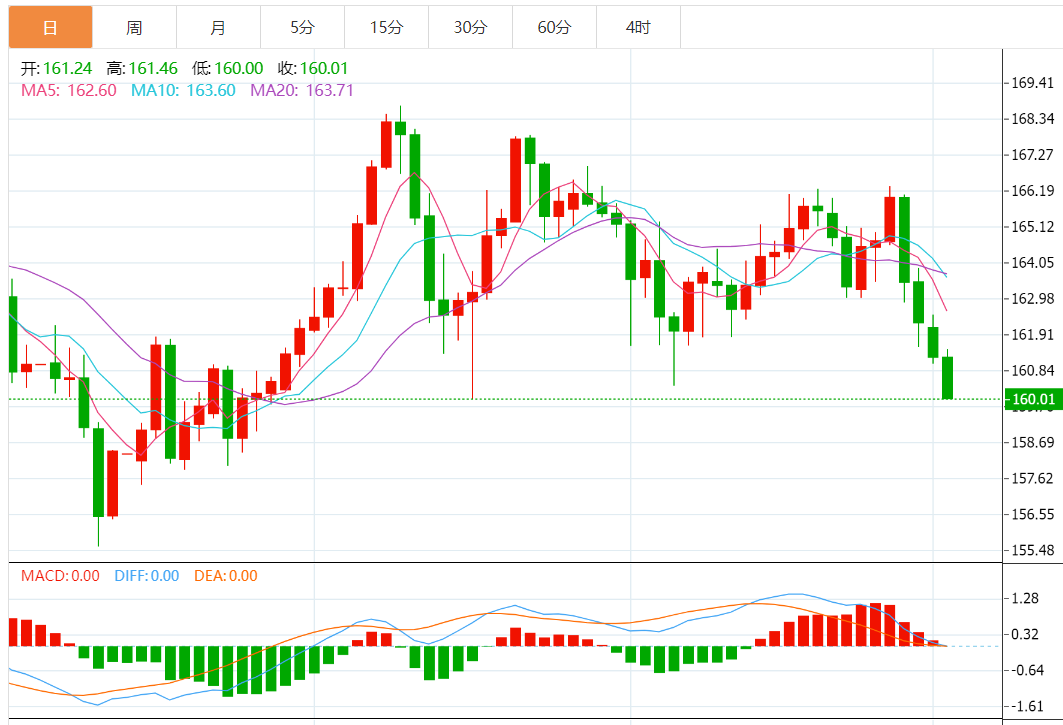This screenshot has height=725, width=1063.
Task: Click the high value 高:161.46
Action: [x=142, y=68]
